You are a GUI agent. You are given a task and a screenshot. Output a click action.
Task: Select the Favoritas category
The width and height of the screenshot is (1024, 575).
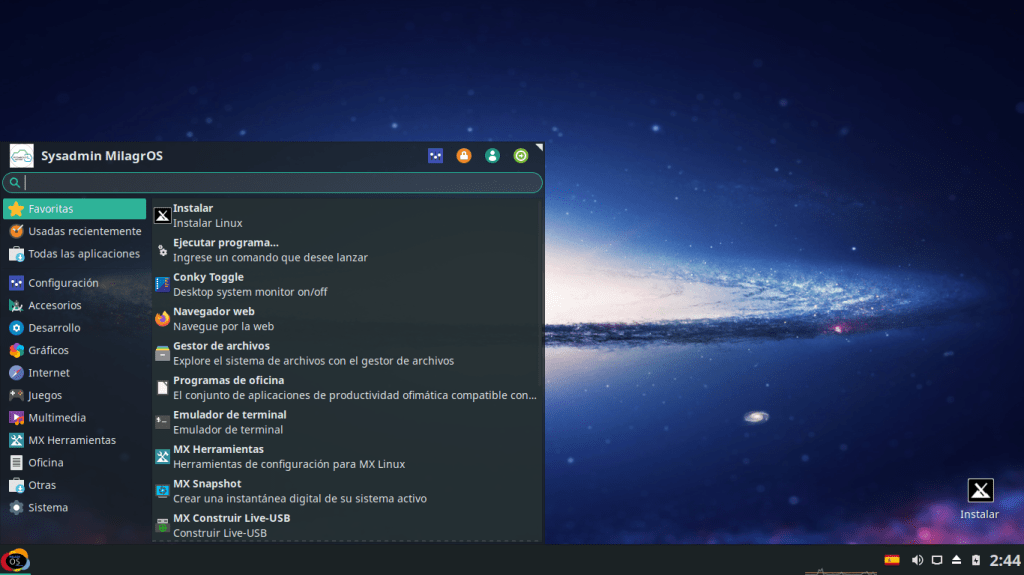pos(74,209)
